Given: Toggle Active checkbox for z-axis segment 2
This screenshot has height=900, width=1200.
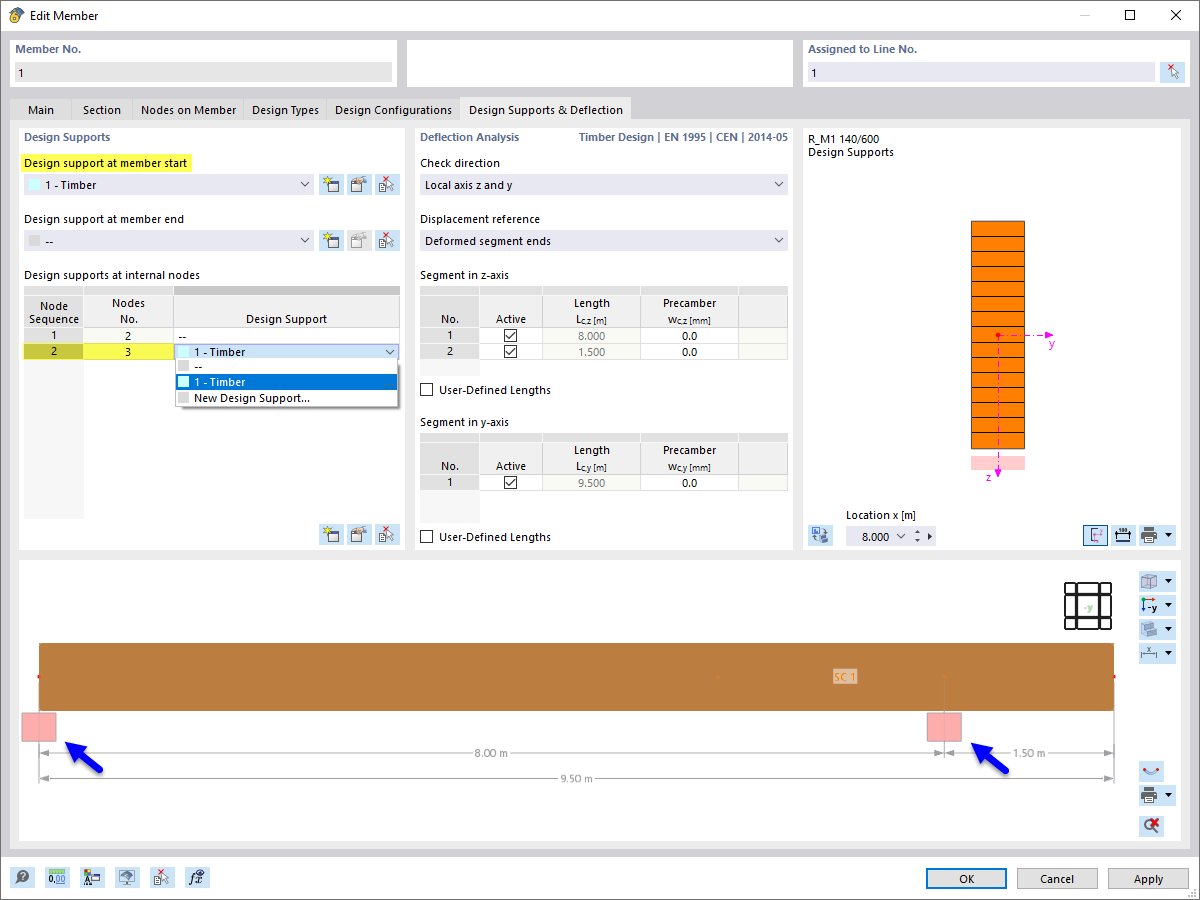Looking at the screenshot, I should coord(510,351).
